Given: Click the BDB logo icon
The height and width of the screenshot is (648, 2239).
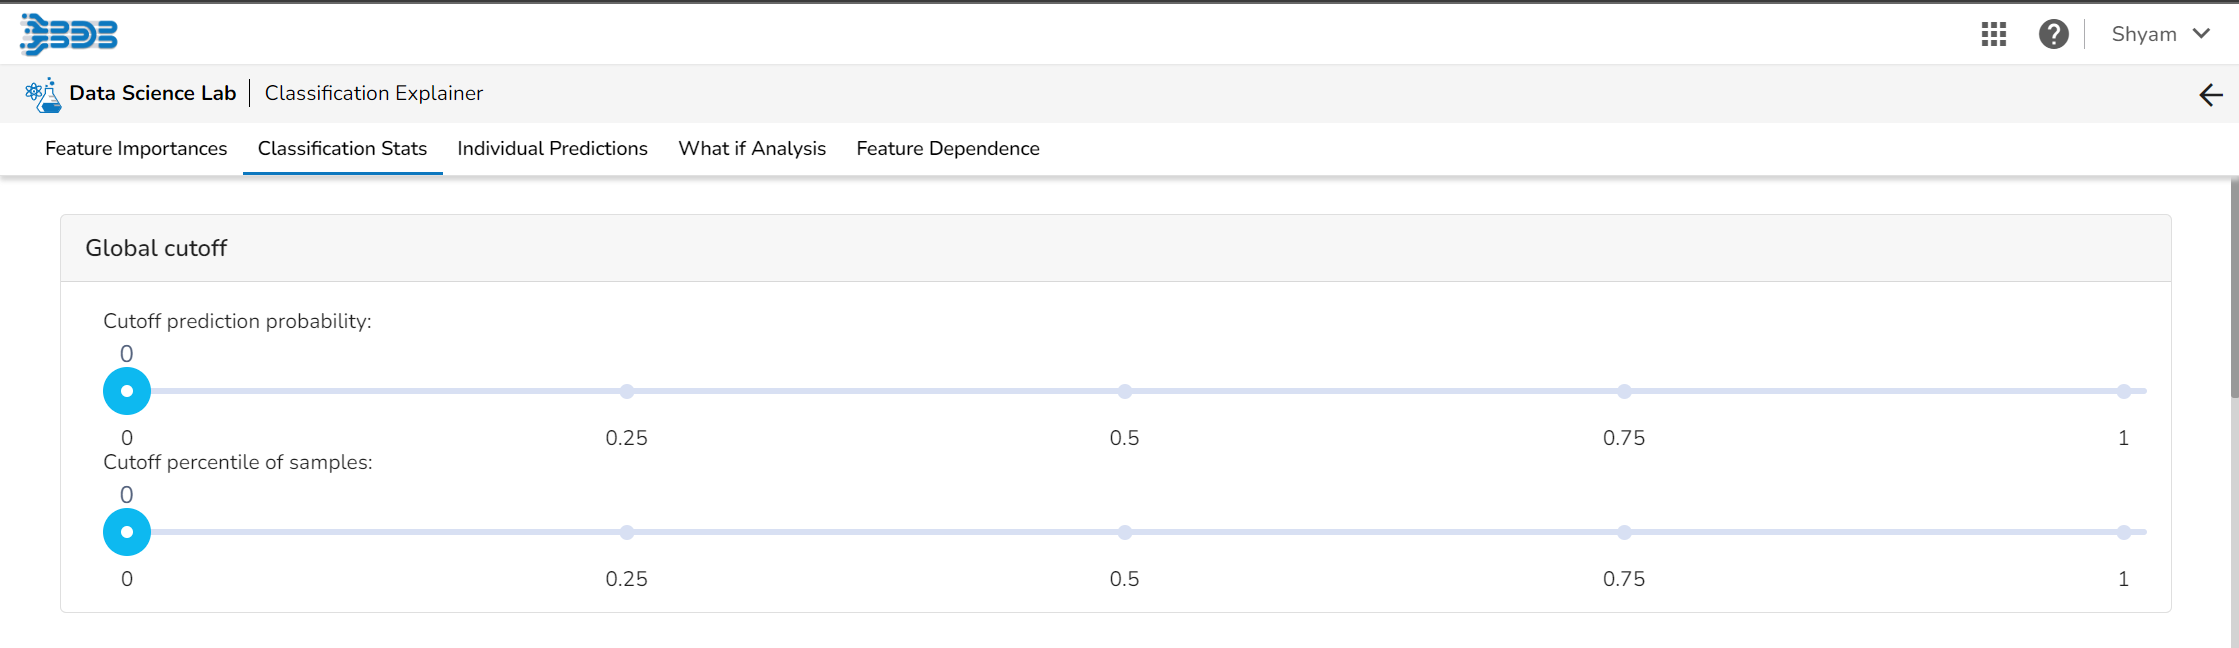Looking at the screenshot, I should (68, 34).
